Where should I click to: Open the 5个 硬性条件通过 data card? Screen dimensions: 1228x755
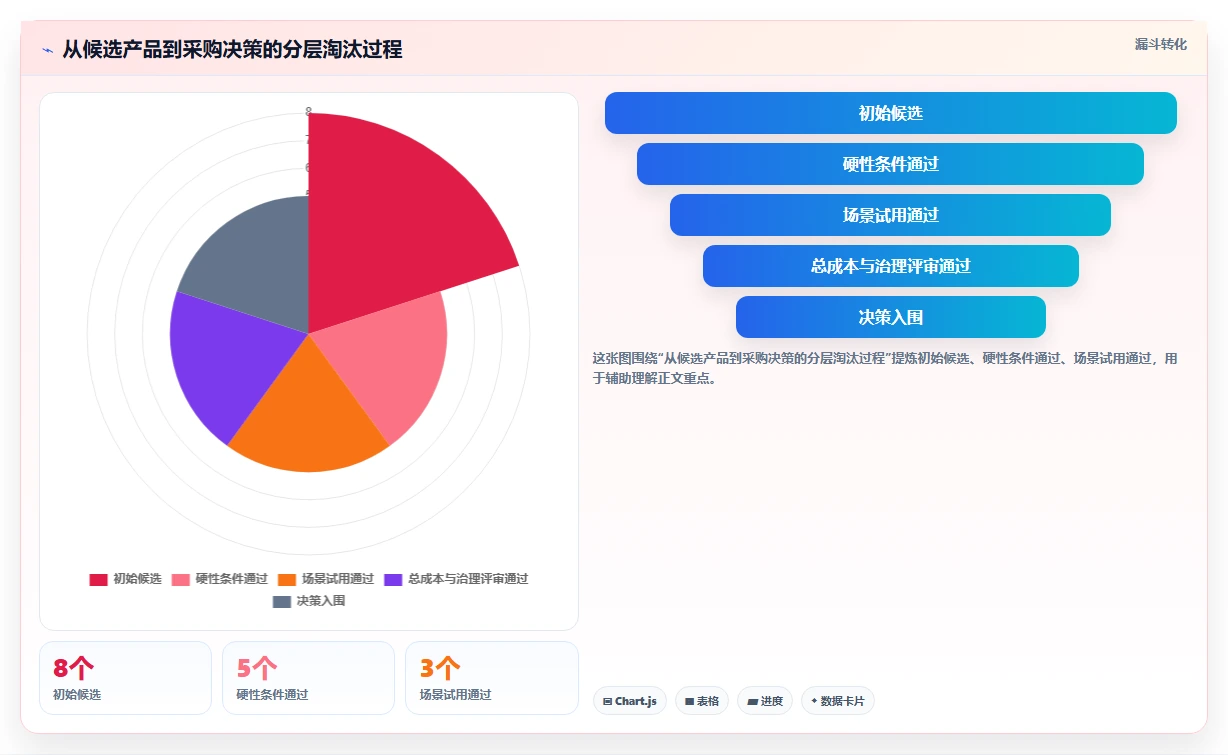[x=308, y=678]
